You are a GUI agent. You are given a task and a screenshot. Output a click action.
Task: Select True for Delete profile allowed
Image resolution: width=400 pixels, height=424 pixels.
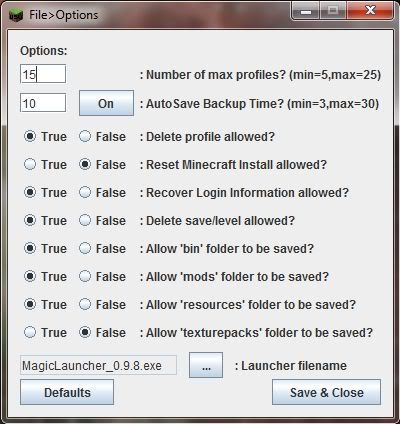[x=30, y=136]
